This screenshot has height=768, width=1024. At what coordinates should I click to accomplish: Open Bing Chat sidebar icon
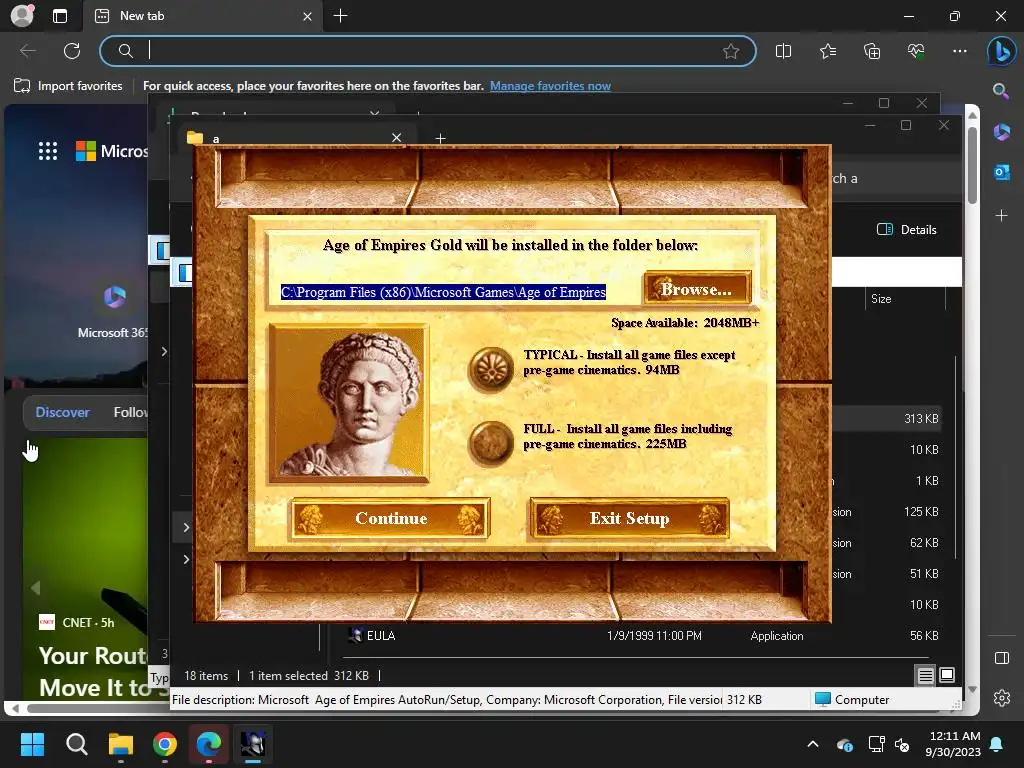(x=1001, y=51)
